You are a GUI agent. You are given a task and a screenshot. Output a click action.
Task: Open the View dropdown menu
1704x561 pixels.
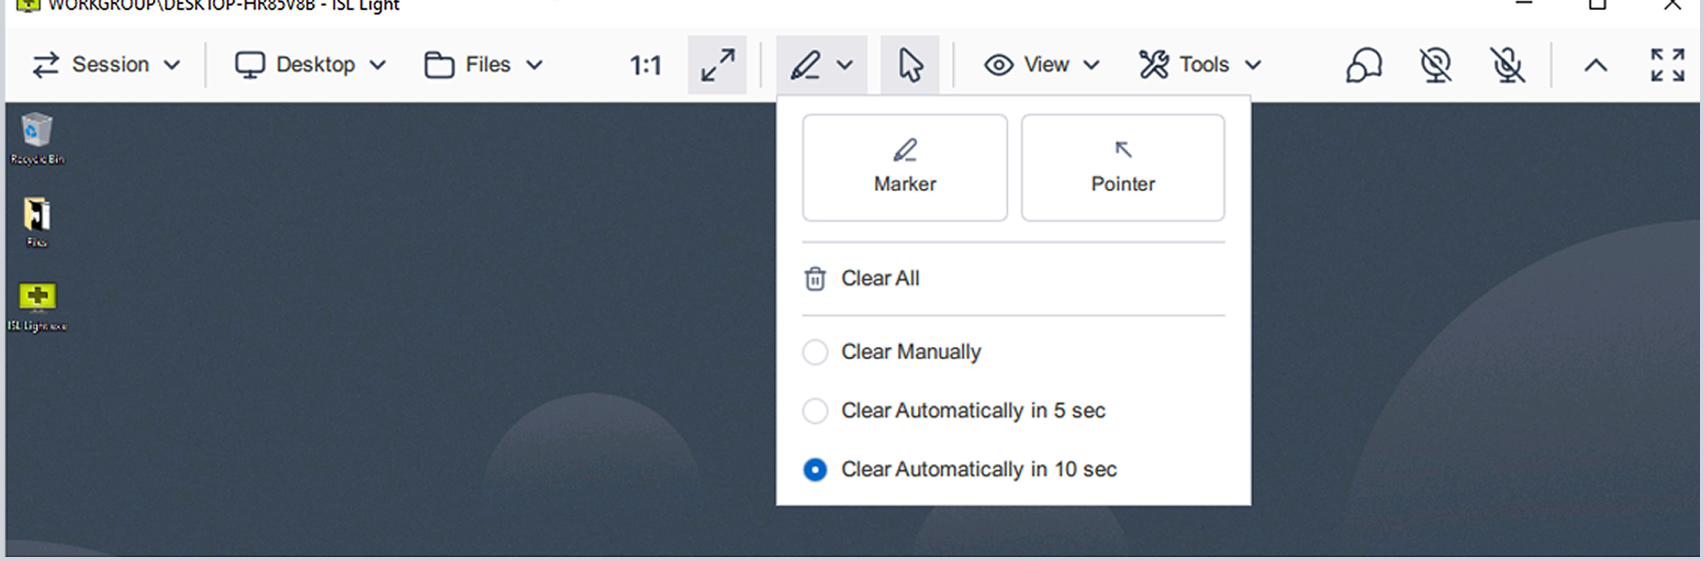[x=1042, y=65]
